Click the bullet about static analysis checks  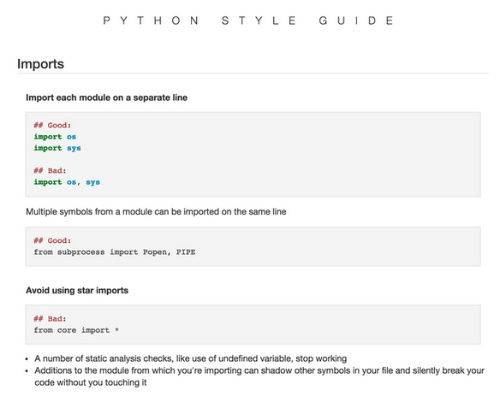[x=191, y=359]
